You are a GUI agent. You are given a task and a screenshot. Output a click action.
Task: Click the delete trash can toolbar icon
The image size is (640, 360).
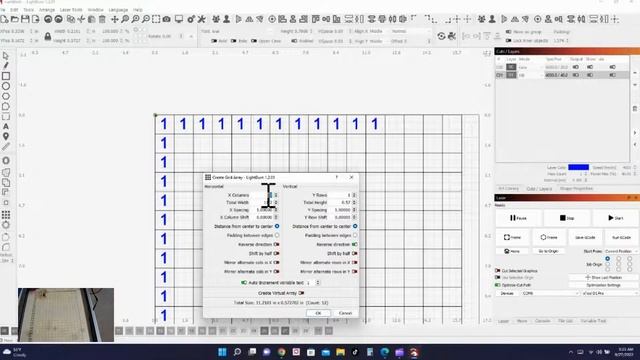tap(102, 19)
